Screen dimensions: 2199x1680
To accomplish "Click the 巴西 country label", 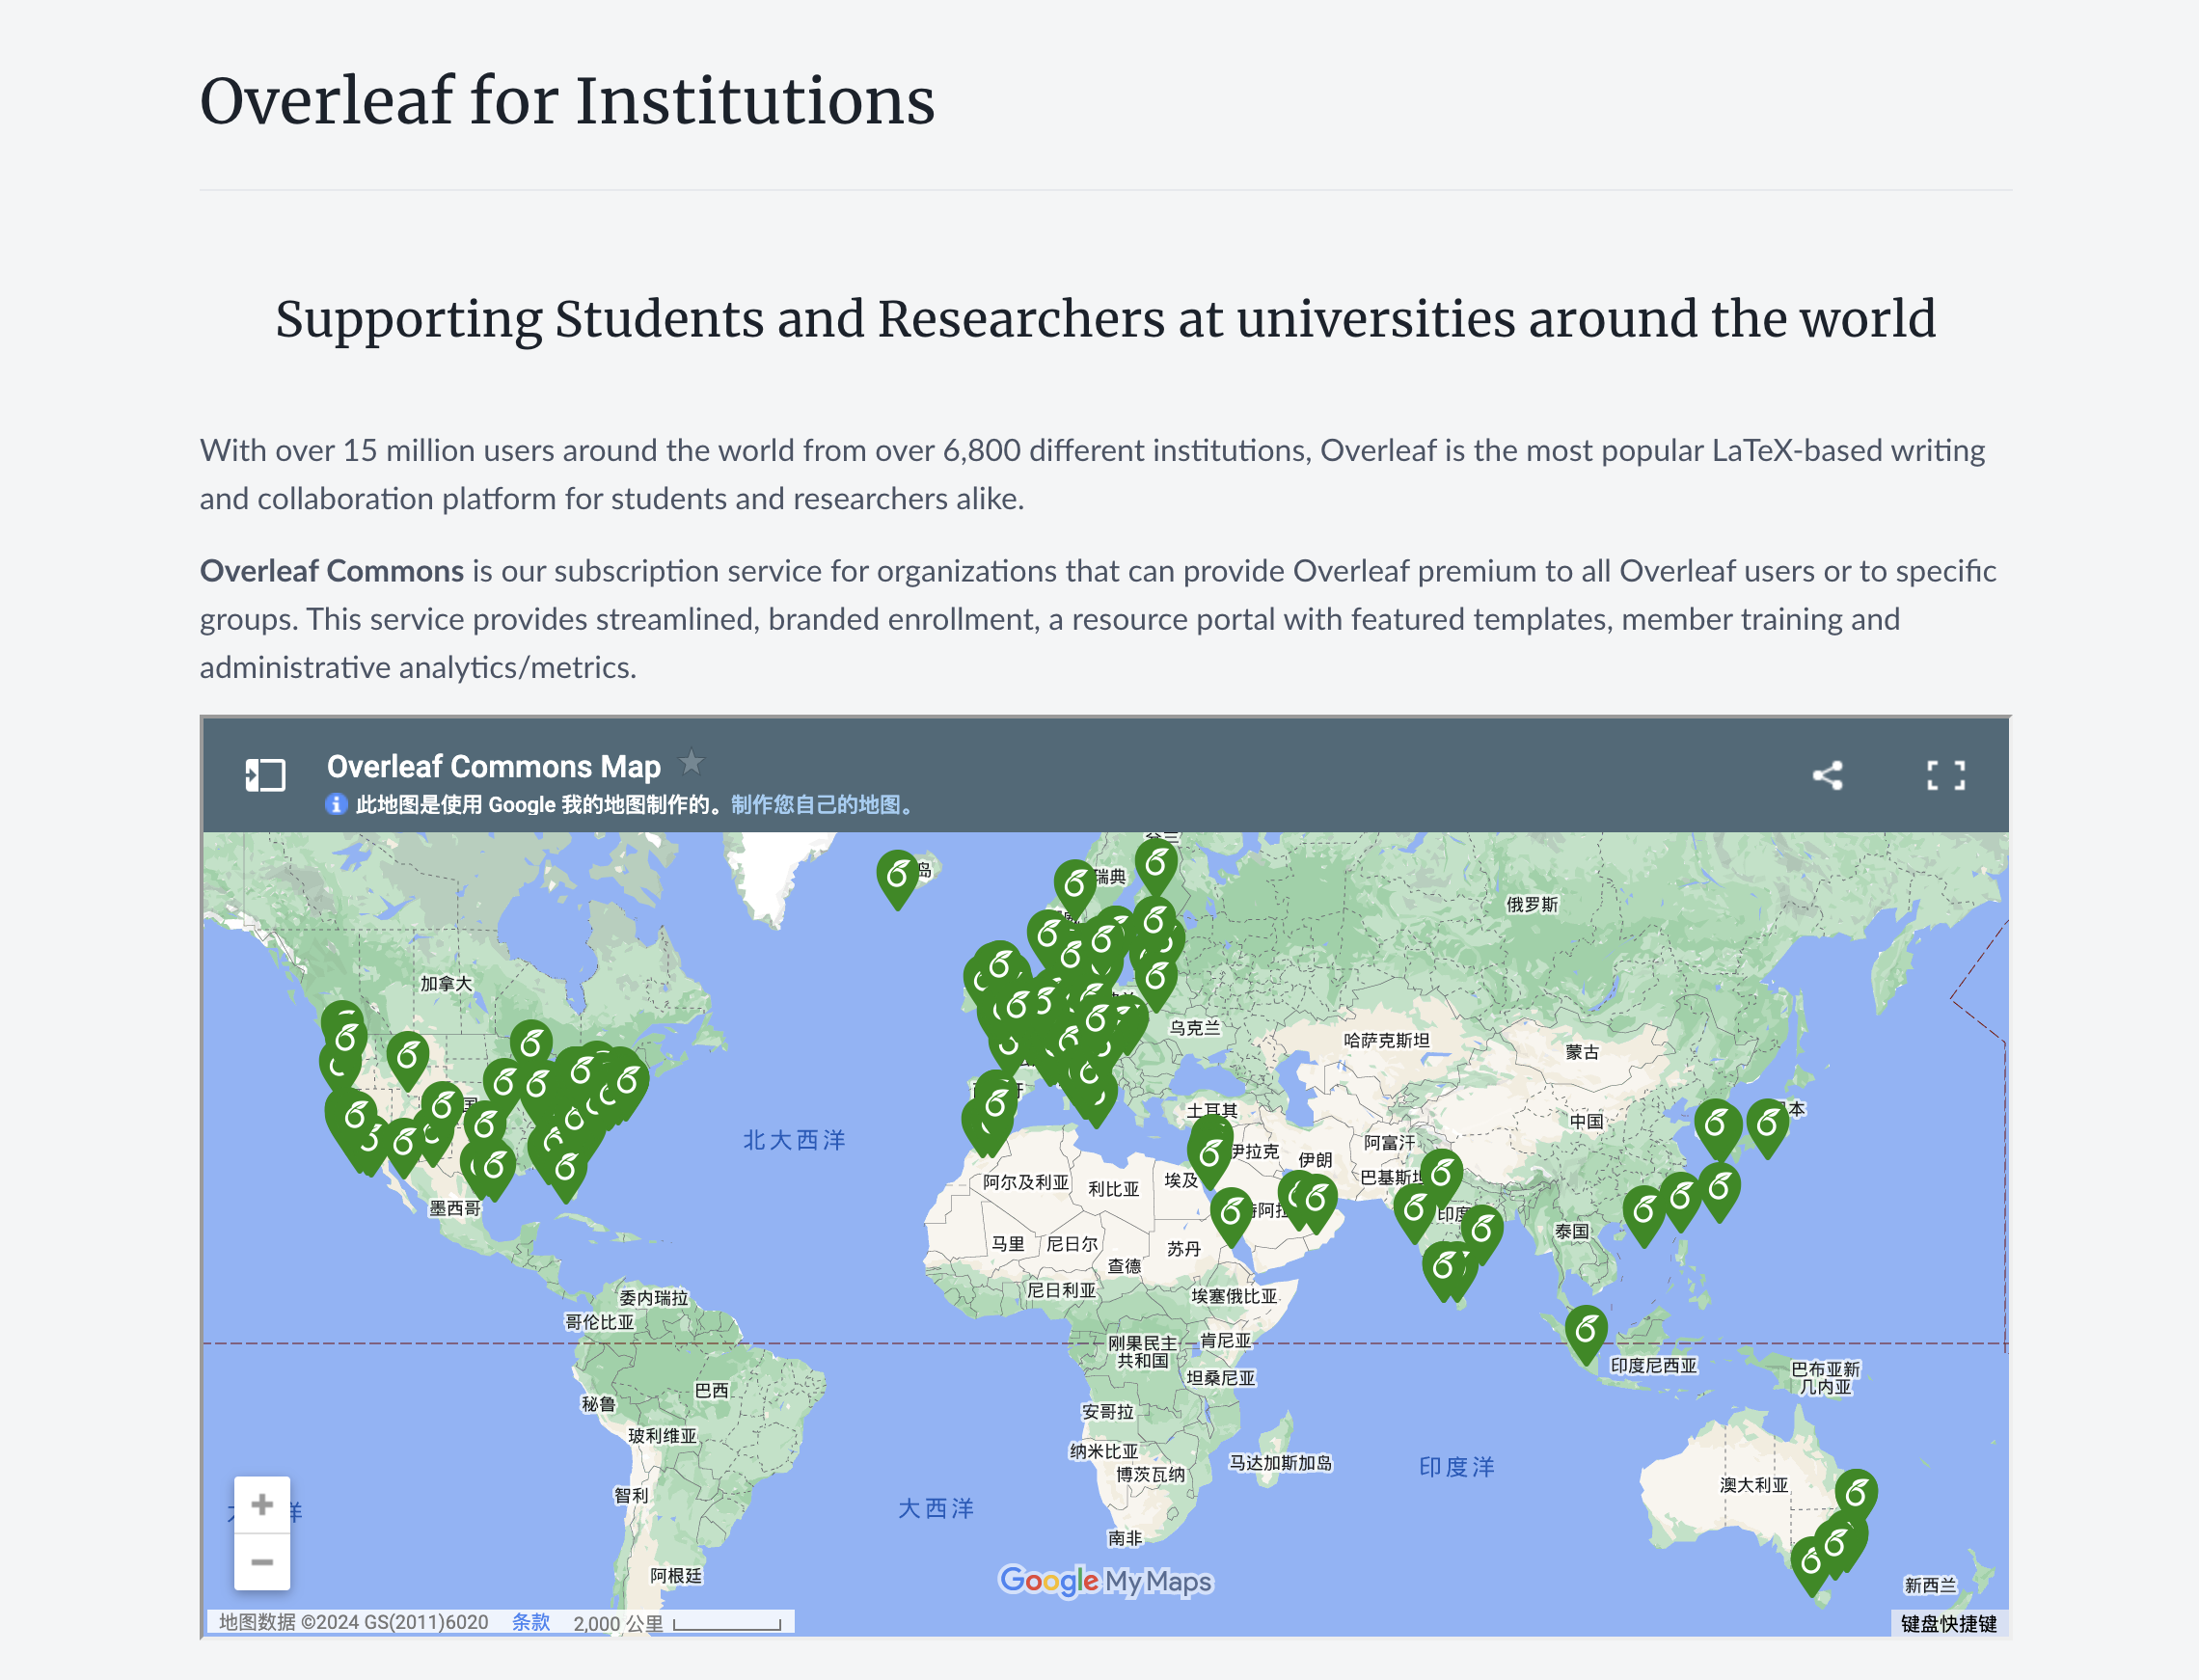I will tap(712, 1390).
